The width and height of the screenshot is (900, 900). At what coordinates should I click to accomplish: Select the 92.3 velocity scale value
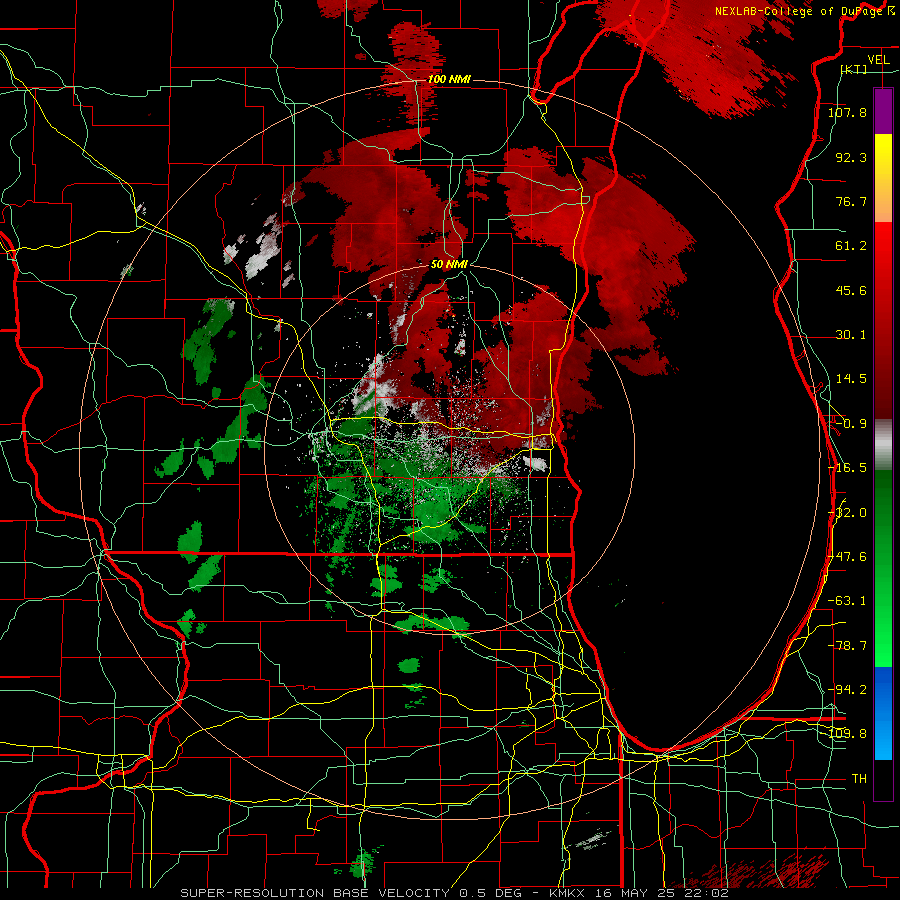tap(851, 157)
